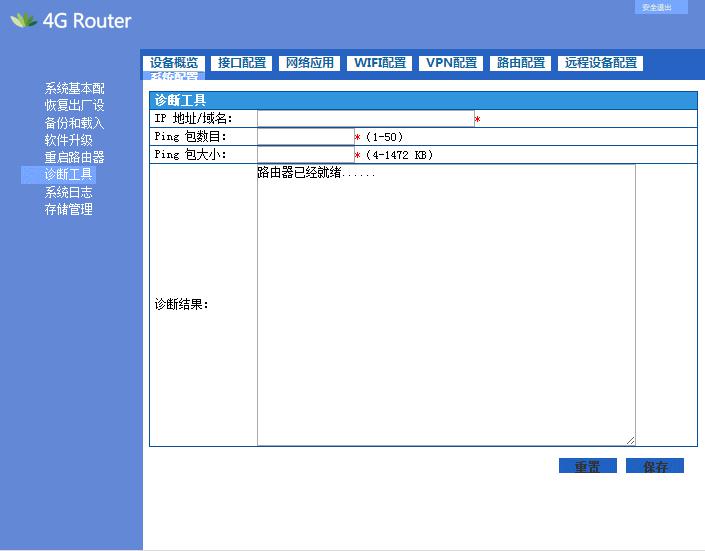Click 重启路由器 in the sidebar

click(74, 157)
